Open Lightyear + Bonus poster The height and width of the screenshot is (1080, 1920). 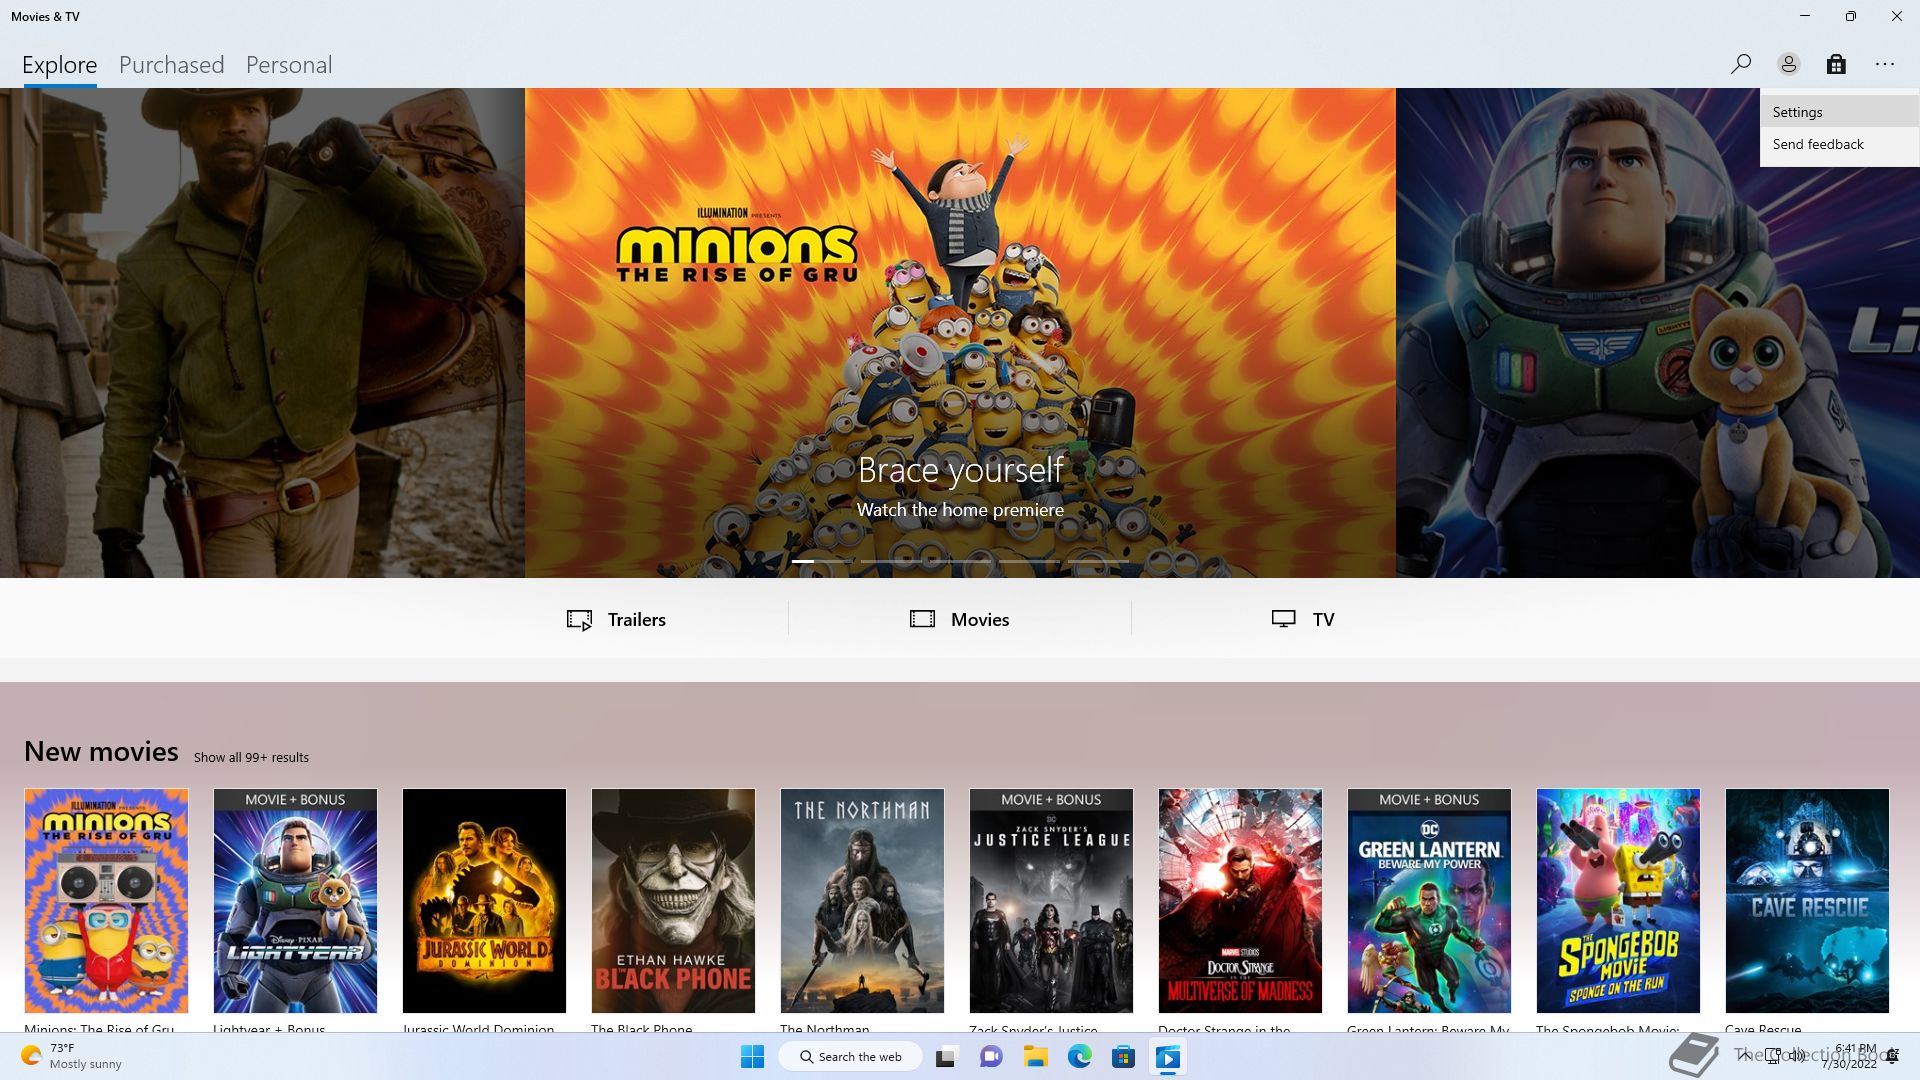click(295, 900)
